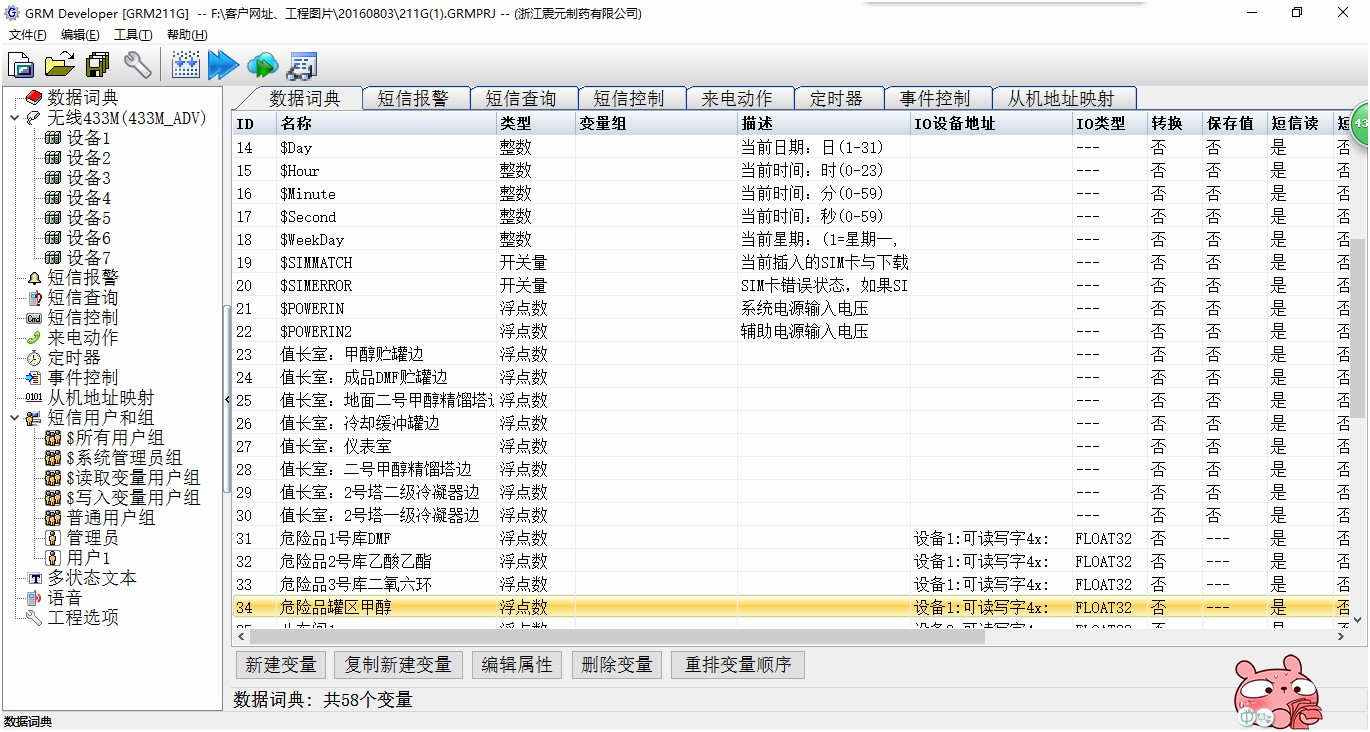Image resolution: width=1370 pixels, height=732 pixels.
Task: Switch to the 从机地址映射 tab
Action: coord(1061,98)
